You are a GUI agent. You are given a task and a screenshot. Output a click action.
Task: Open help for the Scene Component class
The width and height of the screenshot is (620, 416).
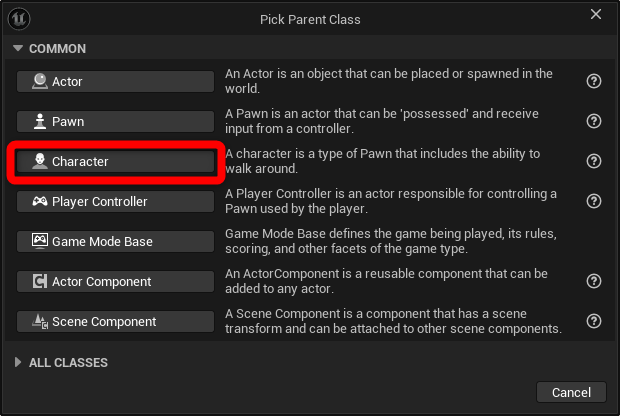pos(593,321)
